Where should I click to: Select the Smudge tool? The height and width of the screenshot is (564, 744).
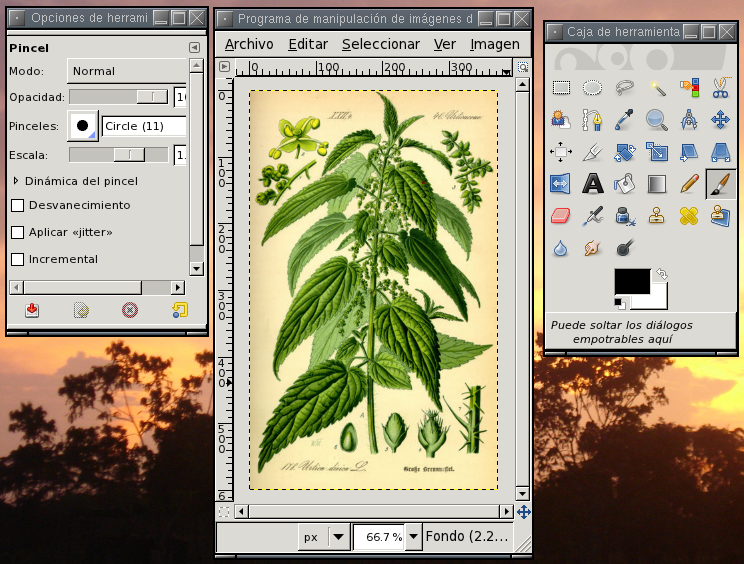coord(593,248)
